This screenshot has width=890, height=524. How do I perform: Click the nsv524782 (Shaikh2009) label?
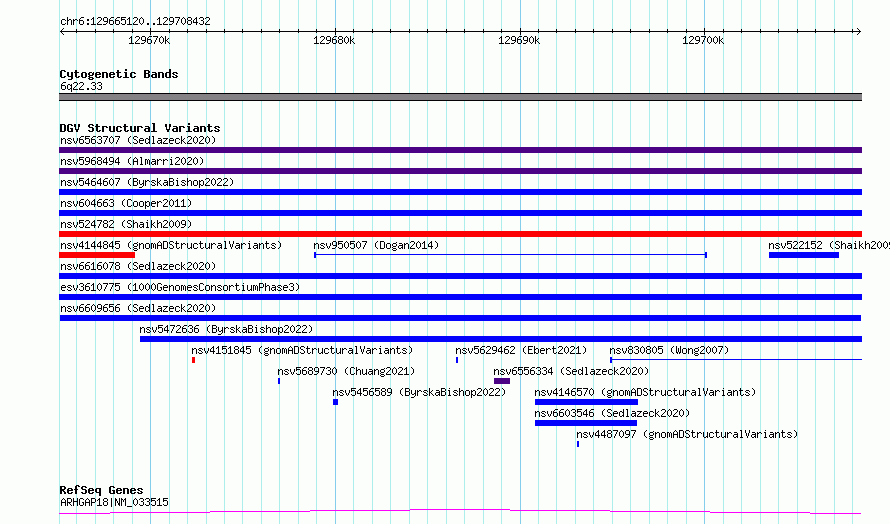coord(126,224)
